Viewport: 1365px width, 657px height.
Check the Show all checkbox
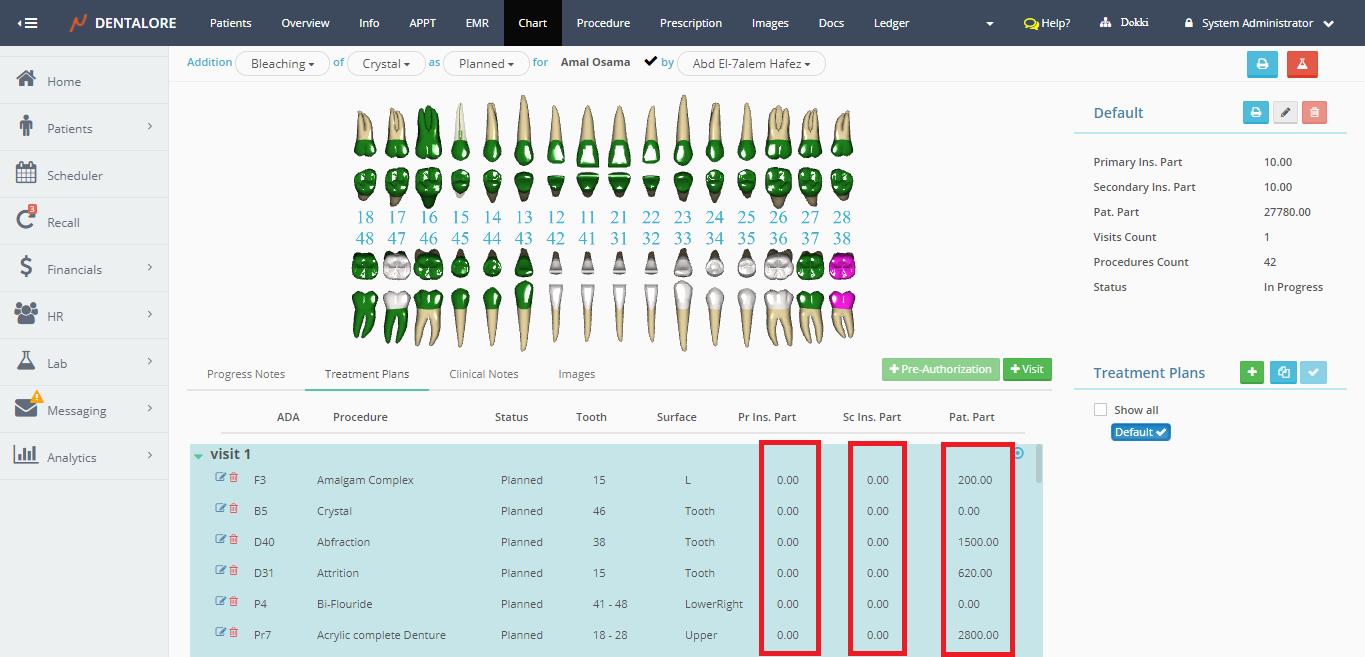pos(1101,410)
